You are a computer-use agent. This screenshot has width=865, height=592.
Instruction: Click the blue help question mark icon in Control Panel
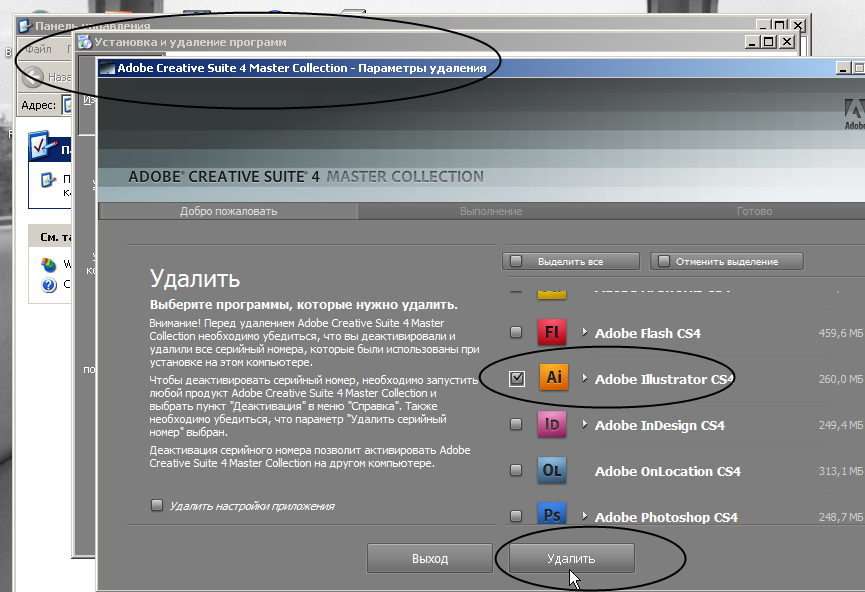(49, 285)
